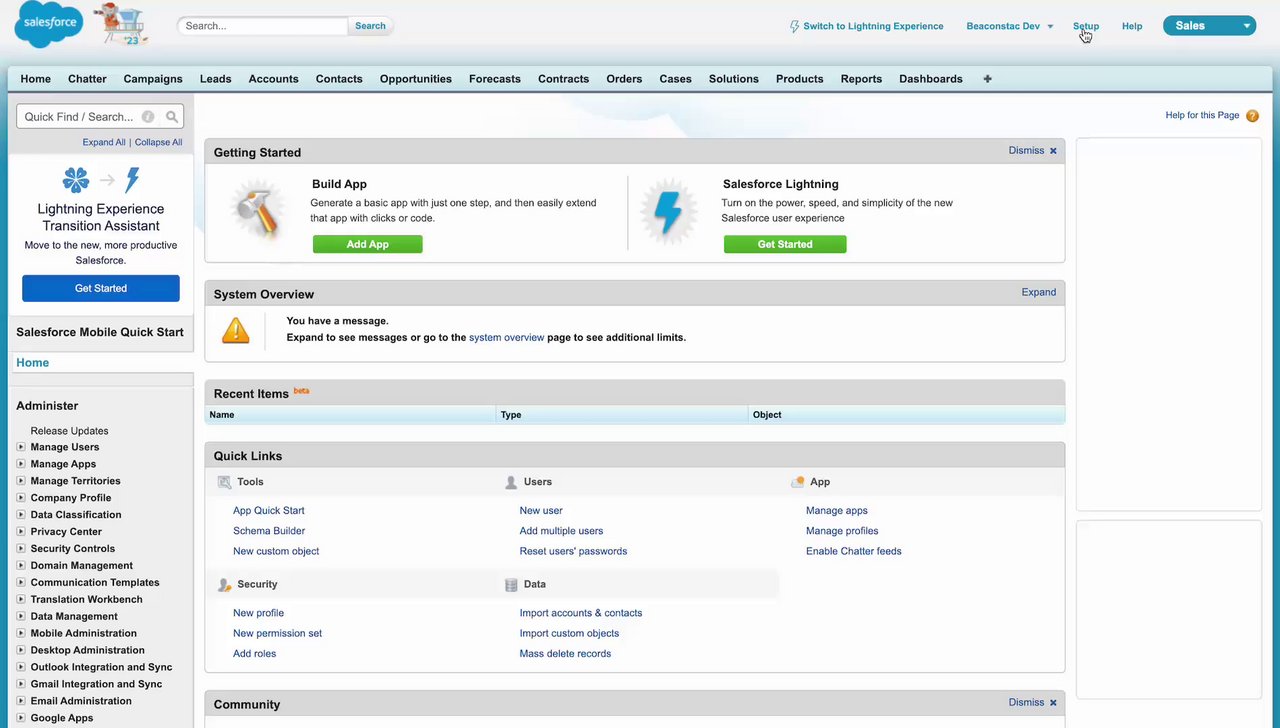Click the blue Get Started transition button
1280x728 pixels.
tap(101, 288)
